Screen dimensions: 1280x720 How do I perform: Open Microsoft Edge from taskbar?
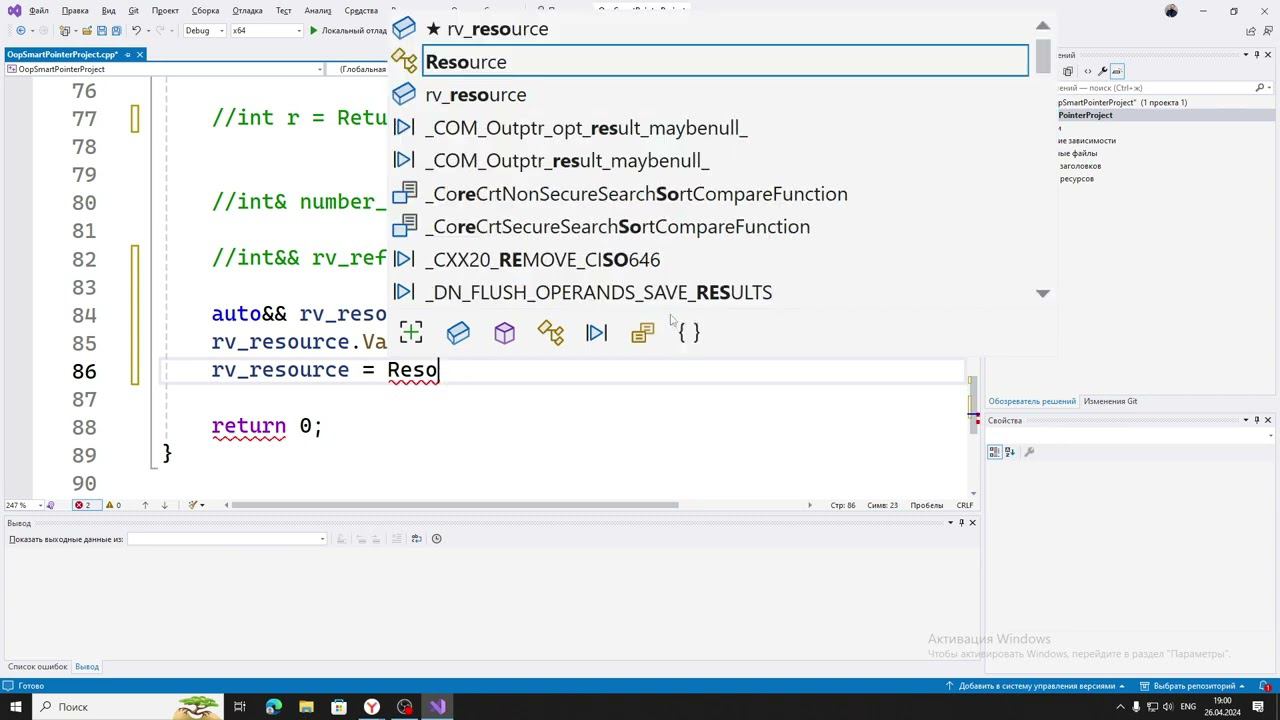click(x=273, y=707)
